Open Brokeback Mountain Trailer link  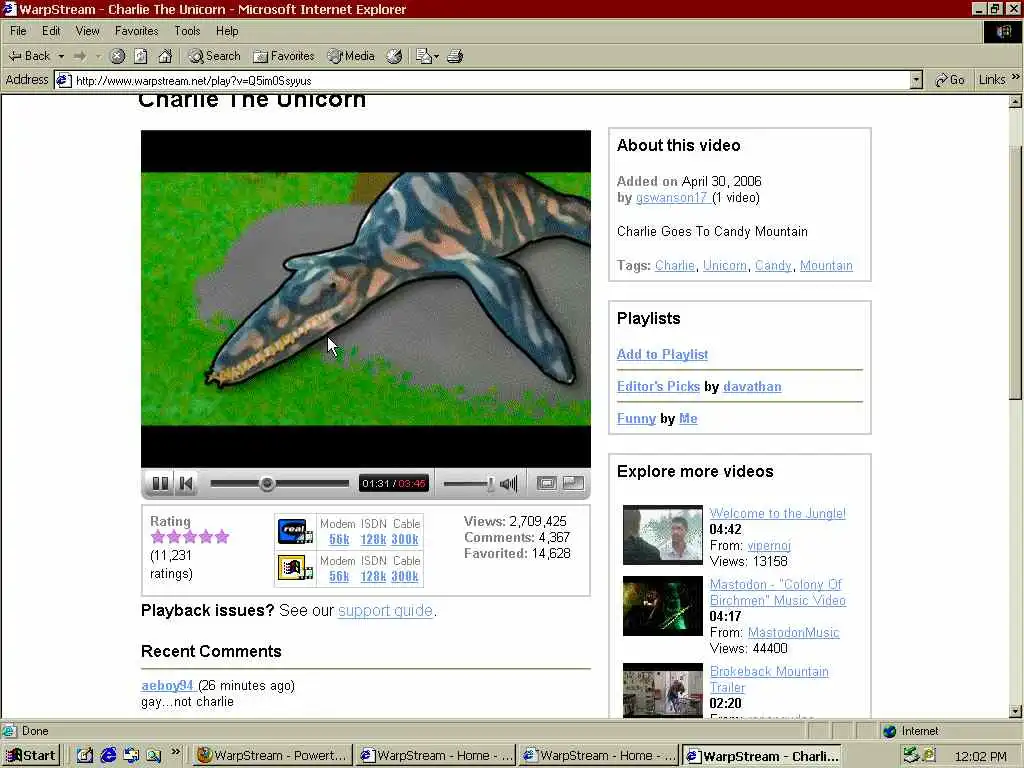[x=769, y=679]
